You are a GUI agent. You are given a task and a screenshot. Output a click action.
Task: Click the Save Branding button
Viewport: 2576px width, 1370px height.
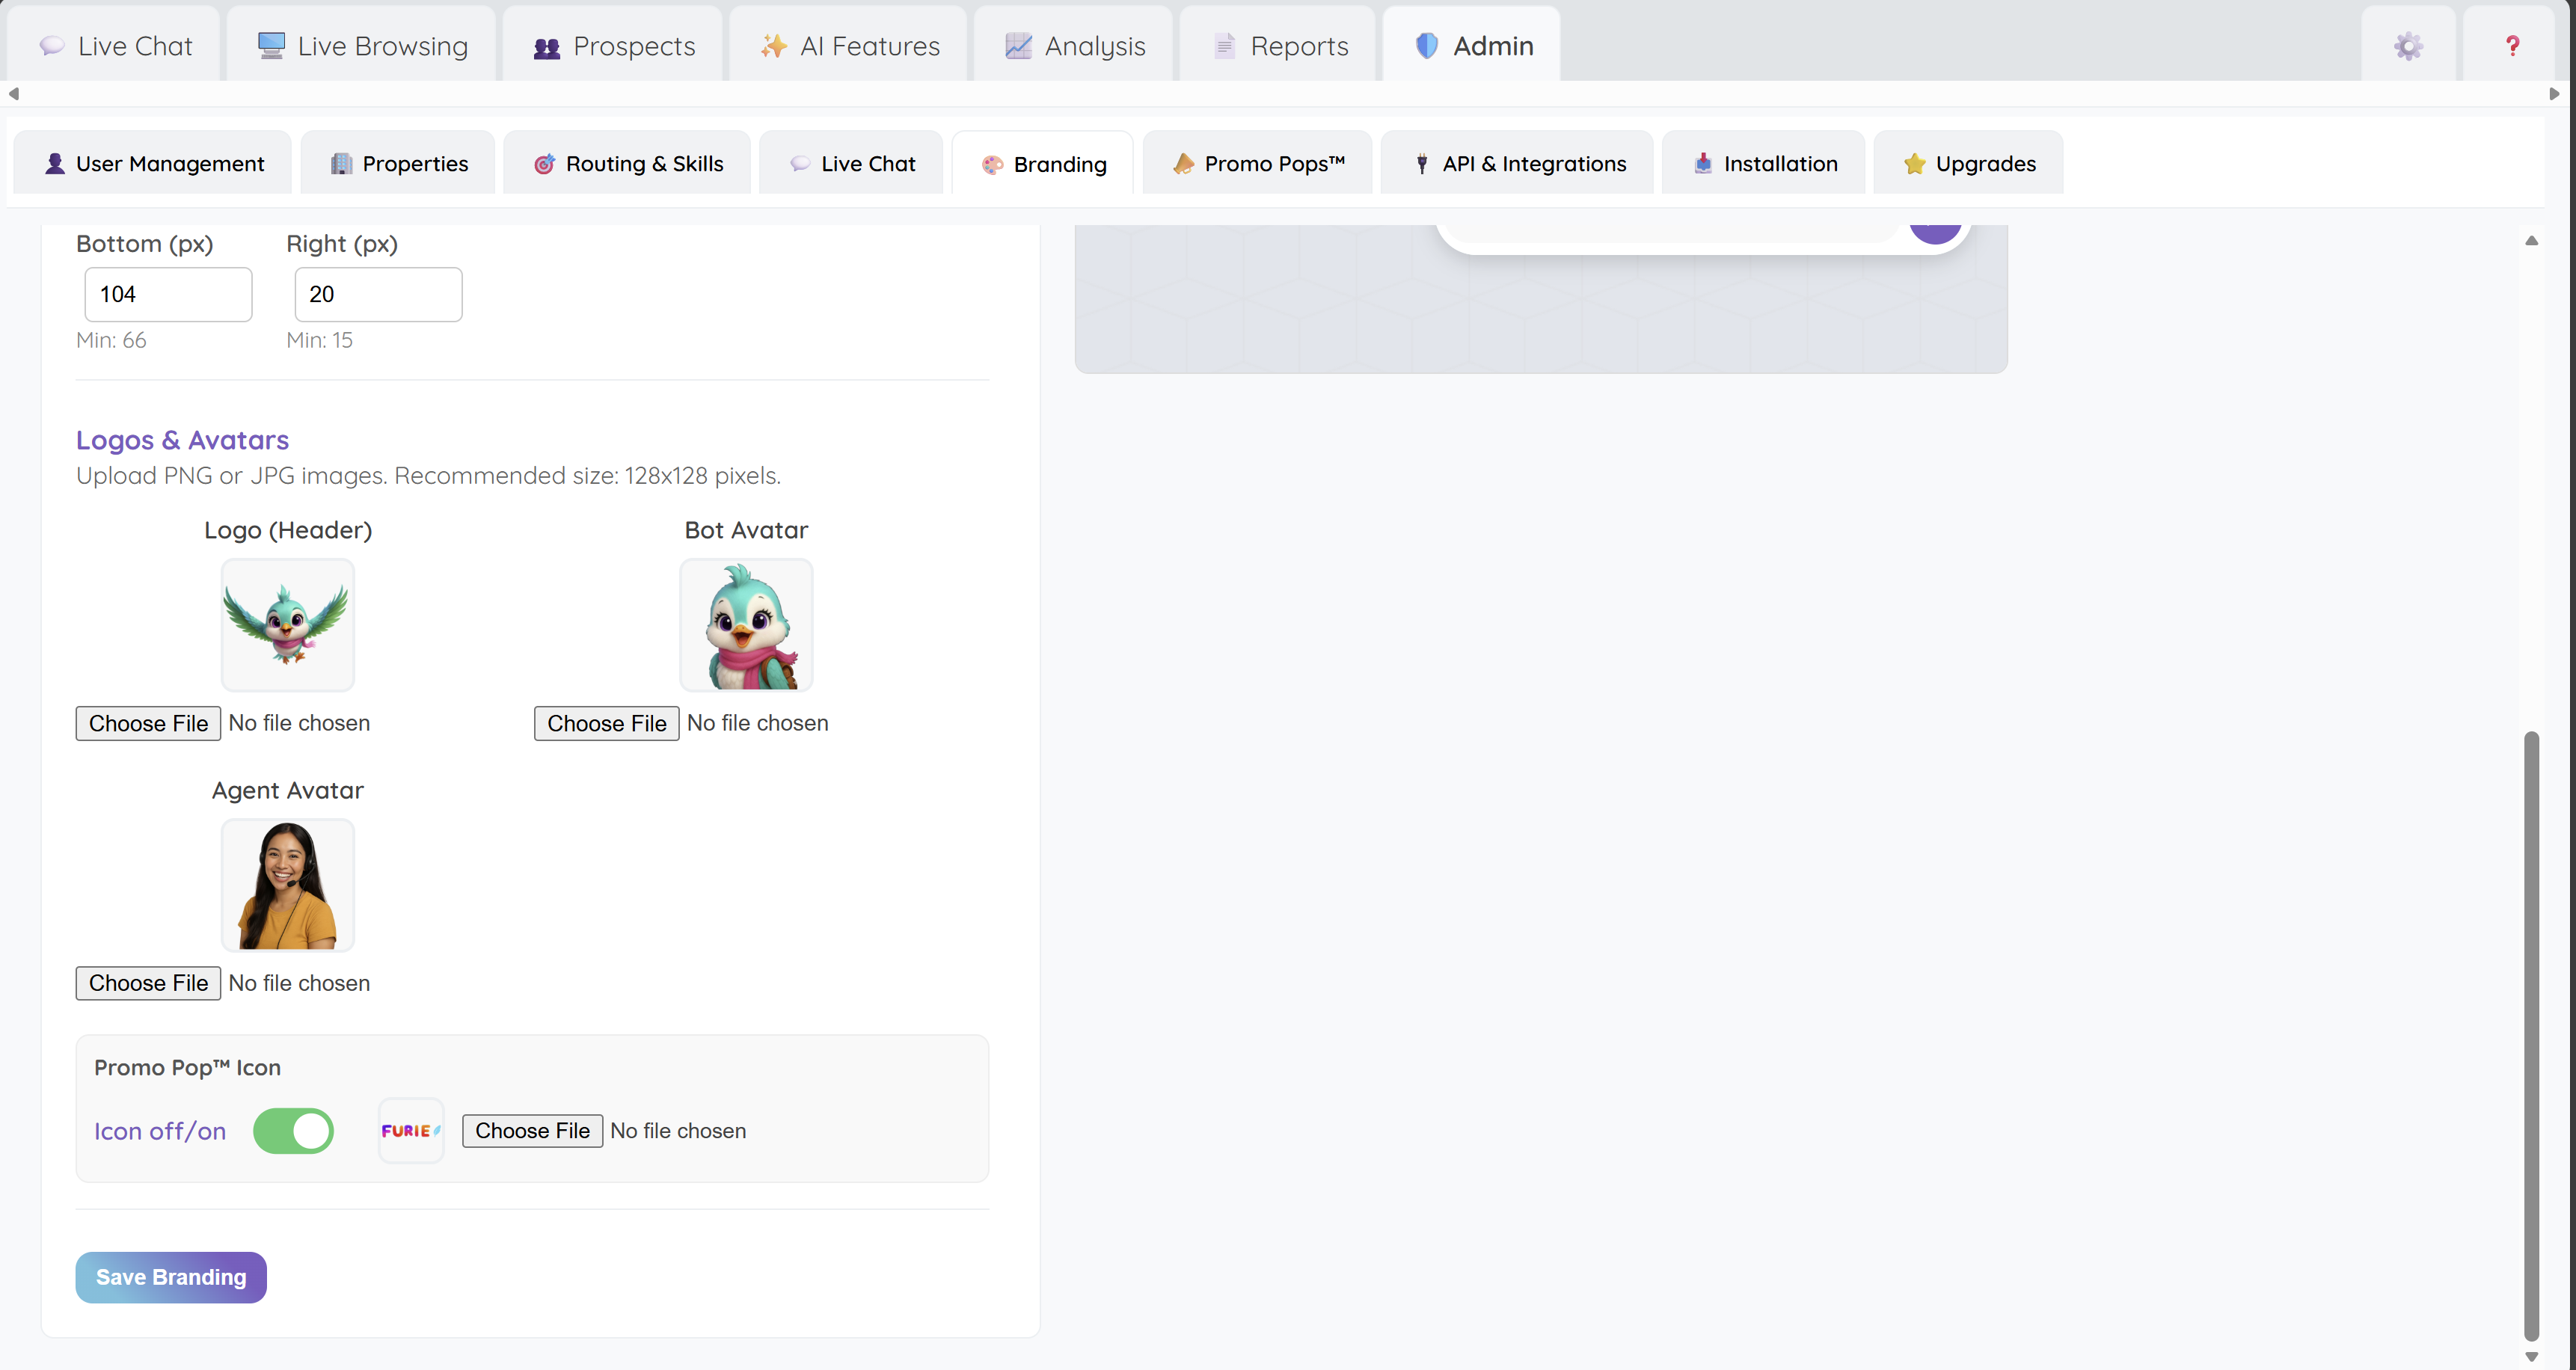170,1277
